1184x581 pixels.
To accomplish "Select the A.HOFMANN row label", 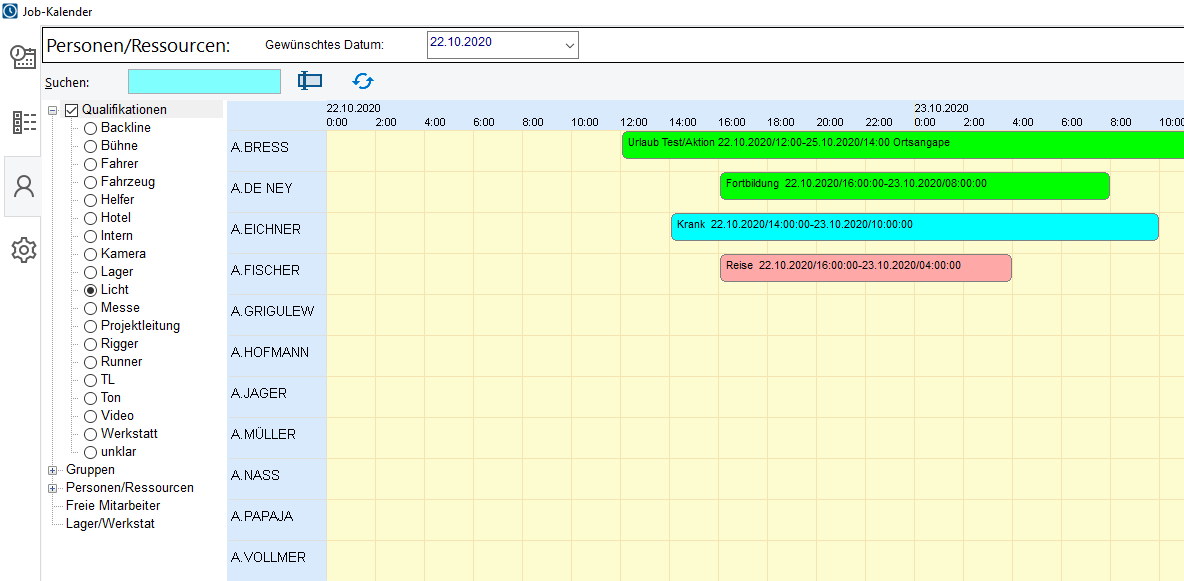I will pos(270,352).
